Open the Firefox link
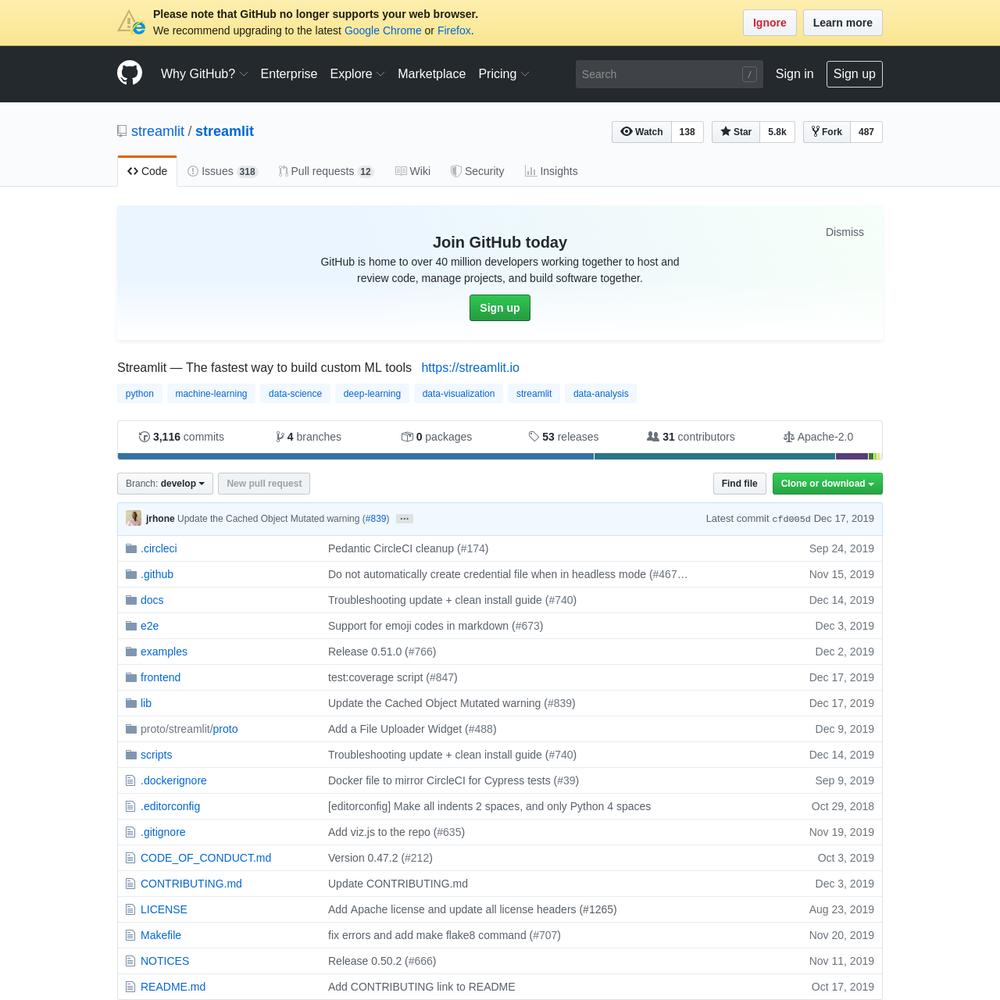This screenshot has width=1000, height=1000. pos(454,31)
